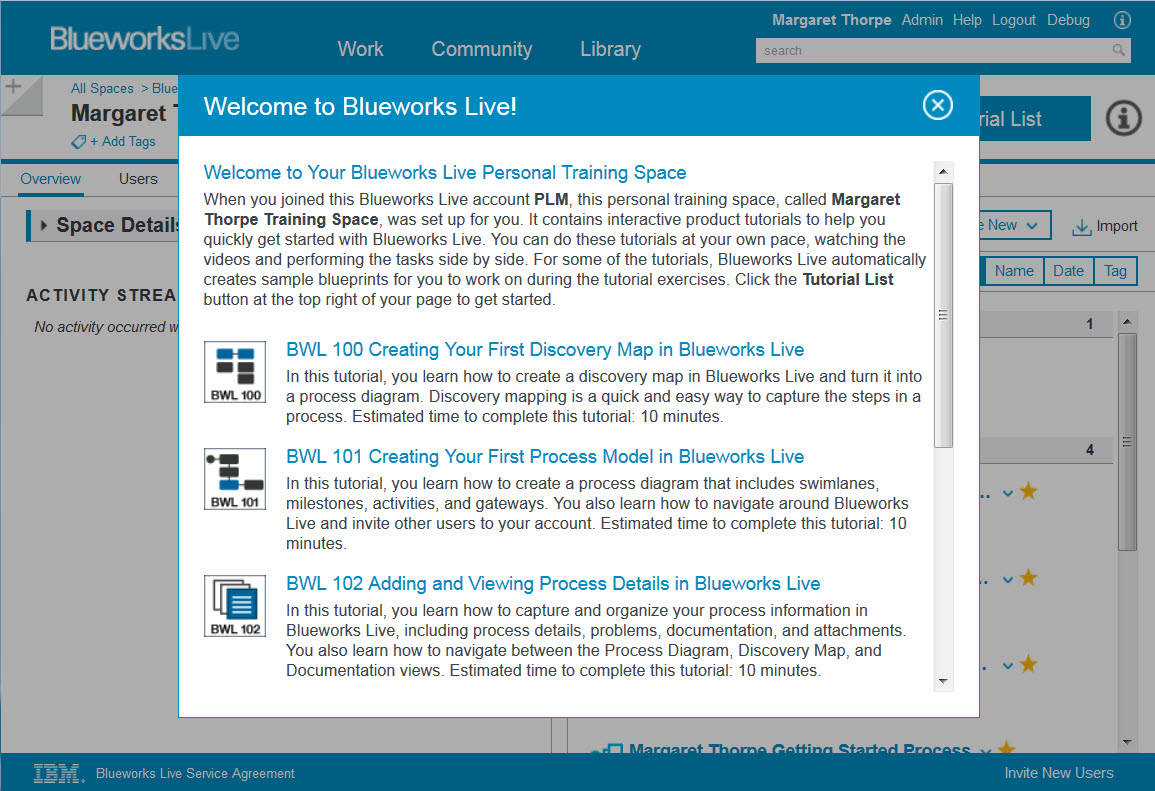1155x791 pixels.
Task: Close the Welcome to Blueworks Live dialog
Action: [x=937, y=105]
